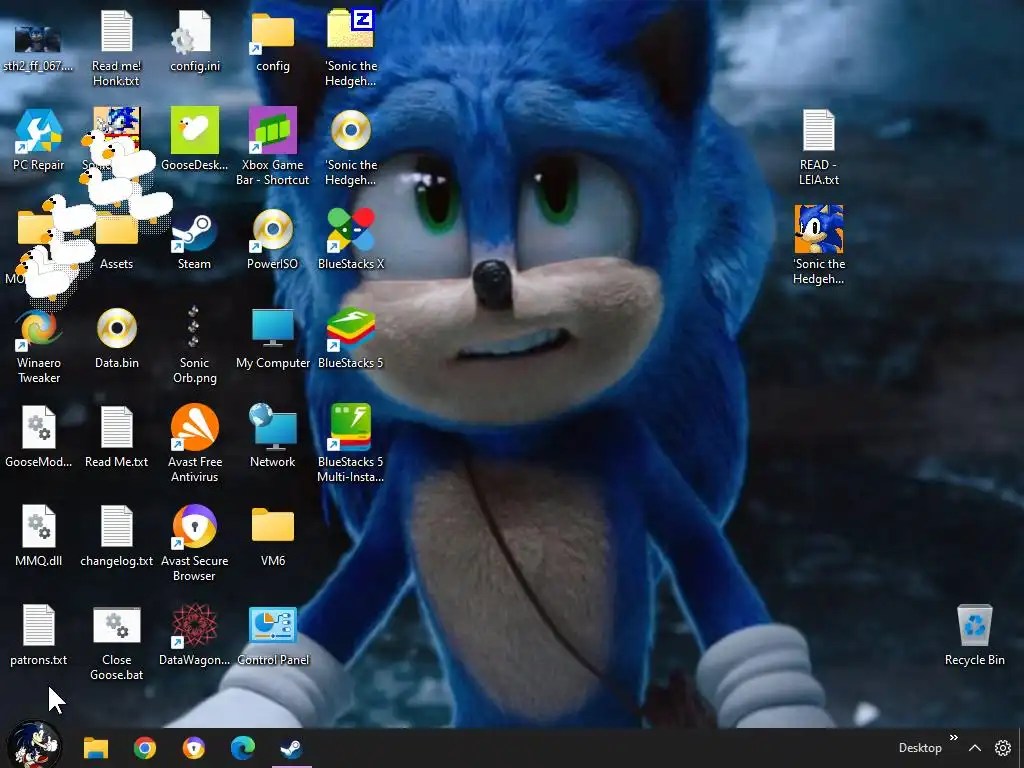Select the Close Goose.bat file
Viewport: 1024px width, 768px height.
(116, 626)
